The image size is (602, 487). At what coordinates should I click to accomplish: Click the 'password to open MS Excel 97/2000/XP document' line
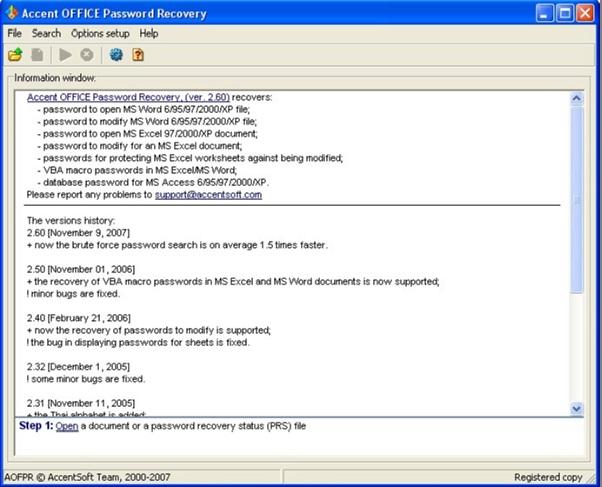pyautogui.click(x=147, y=134)
